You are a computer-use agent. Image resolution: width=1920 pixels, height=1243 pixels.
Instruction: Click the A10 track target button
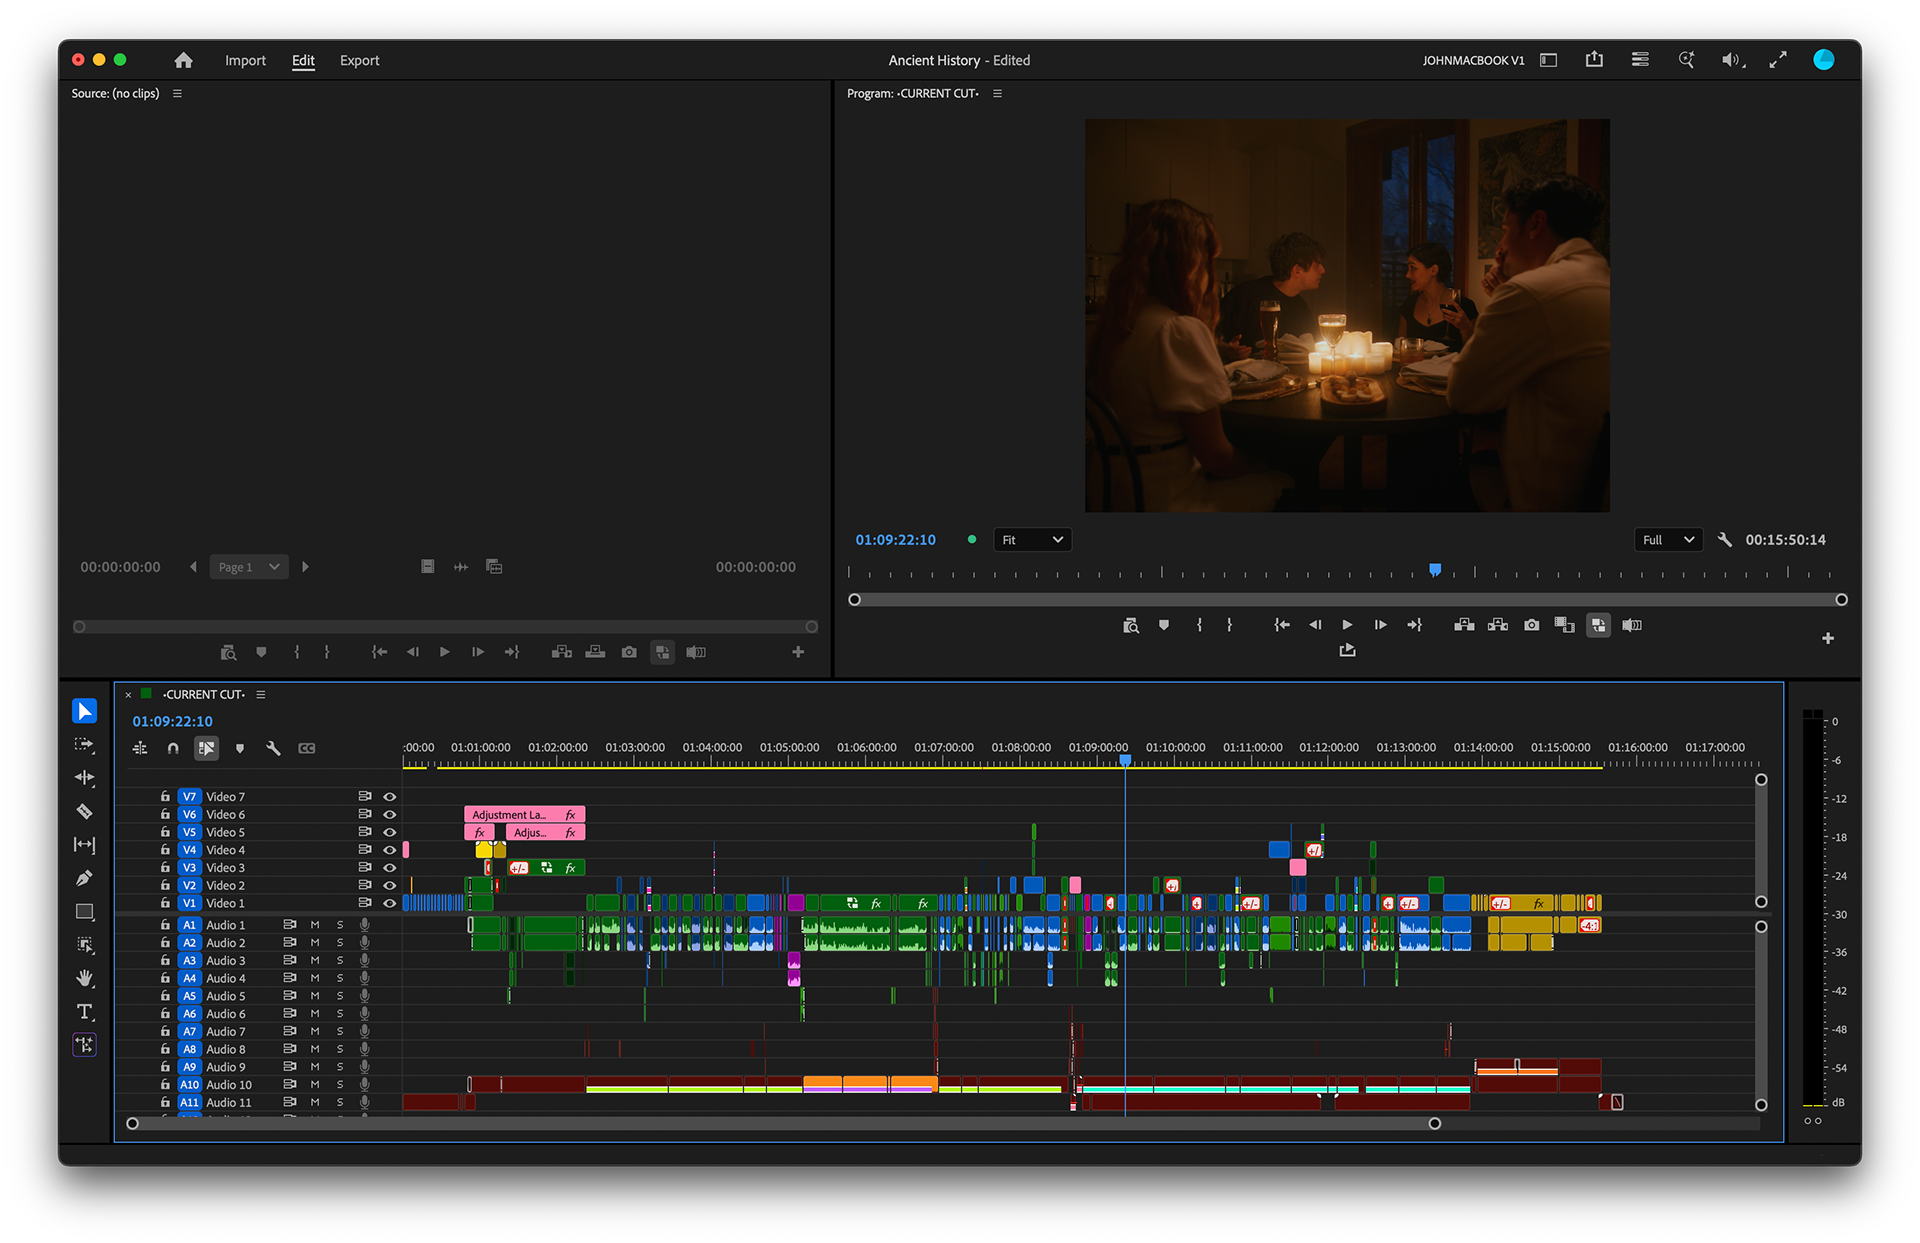pos(189,1085)
